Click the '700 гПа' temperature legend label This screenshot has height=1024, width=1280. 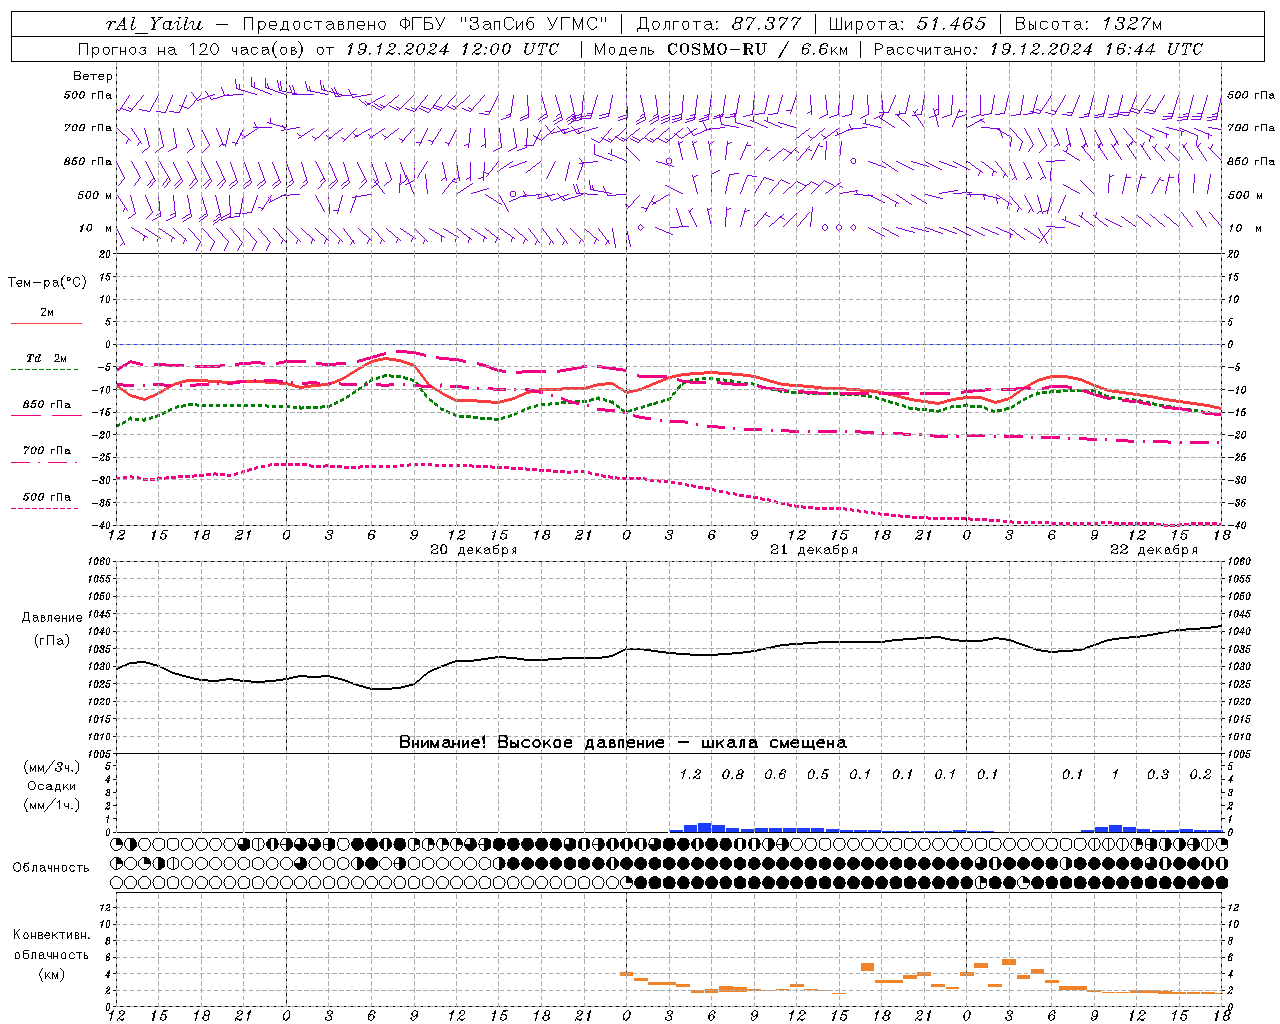pos(47,451)
